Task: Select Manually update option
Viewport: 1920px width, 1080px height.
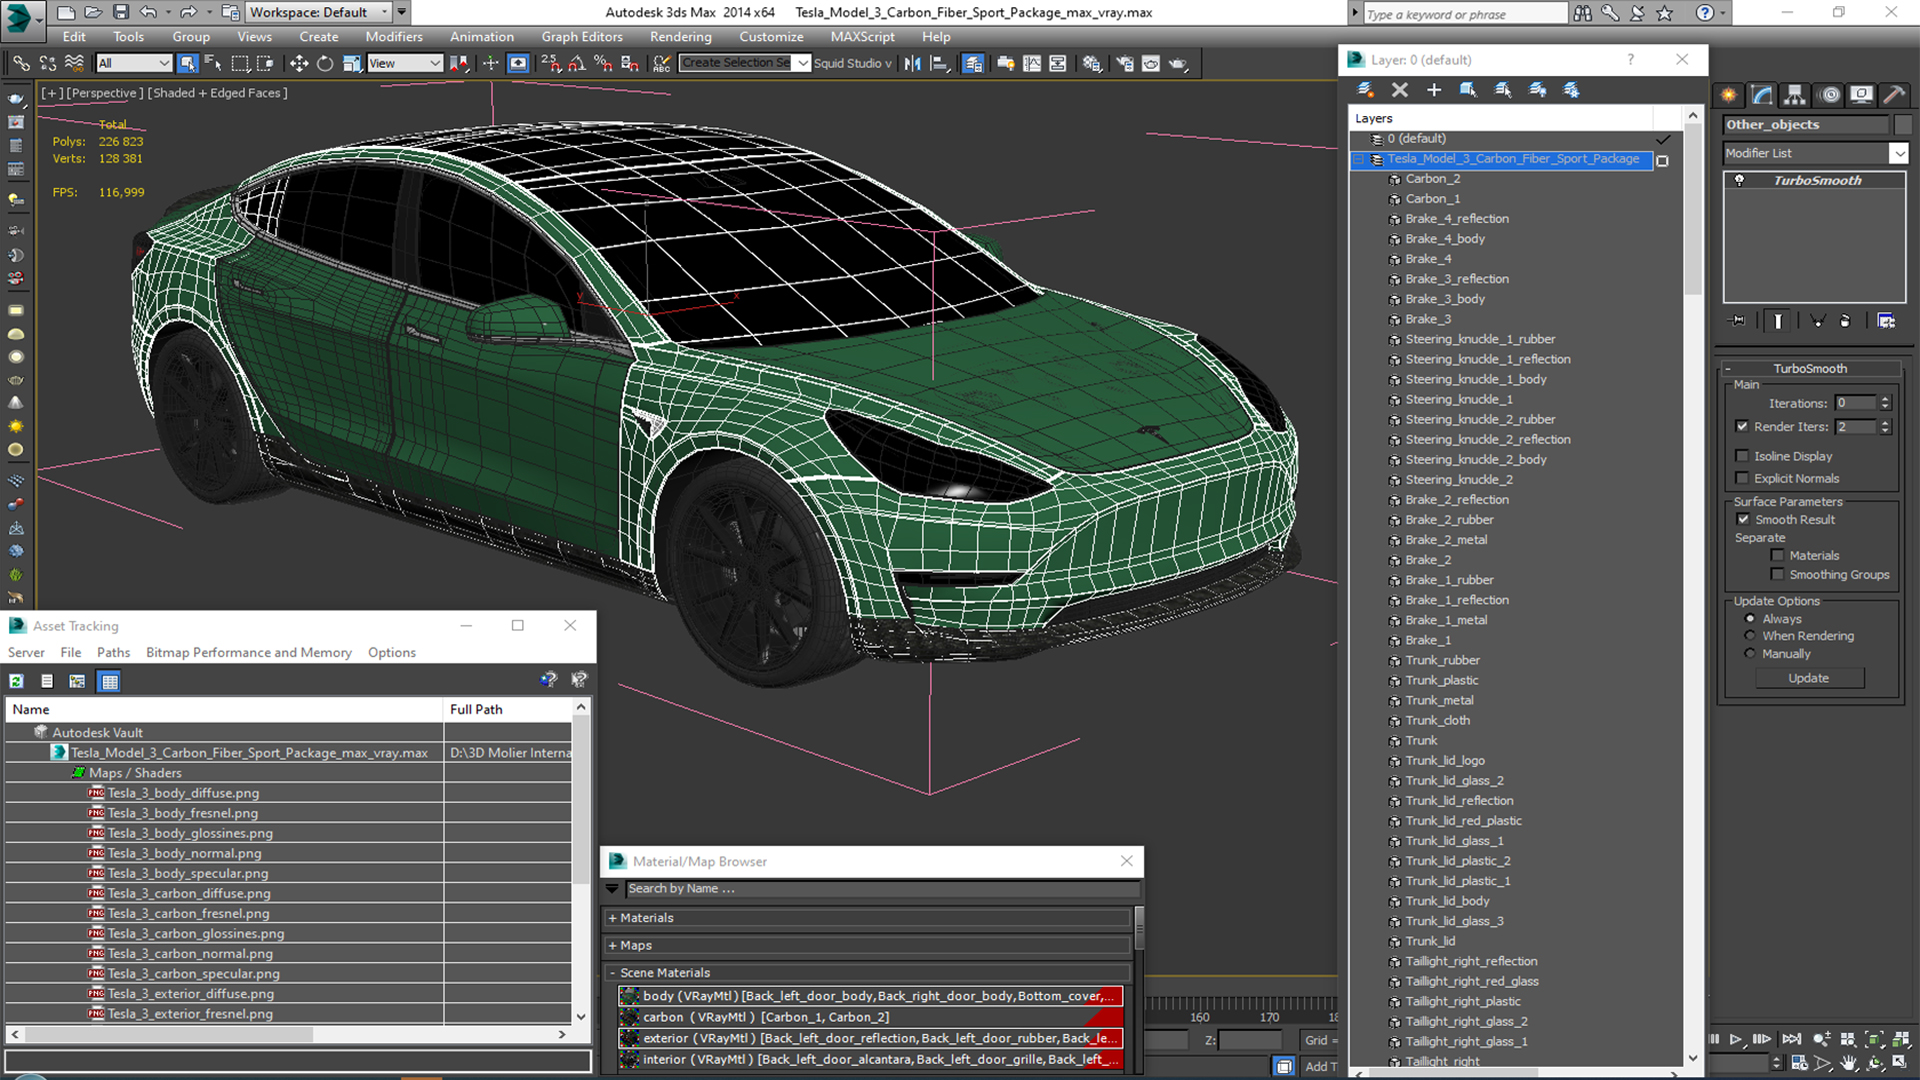Action: (1750, 654)
